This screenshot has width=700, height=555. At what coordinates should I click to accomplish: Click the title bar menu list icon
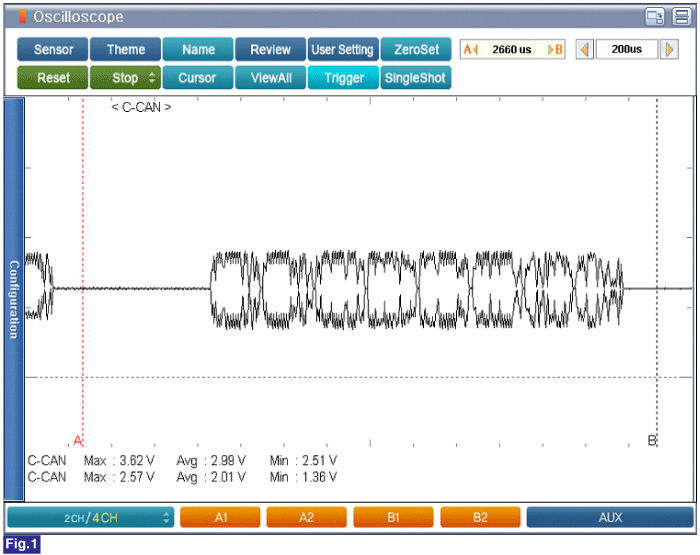tap(681, 17)
